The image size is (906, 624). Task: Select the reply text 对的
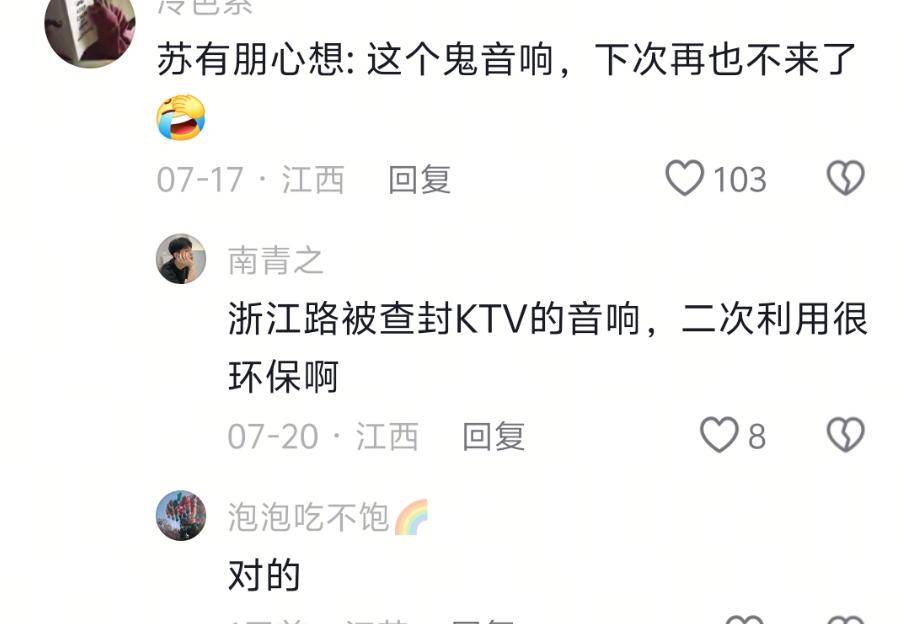click(264, 575)
